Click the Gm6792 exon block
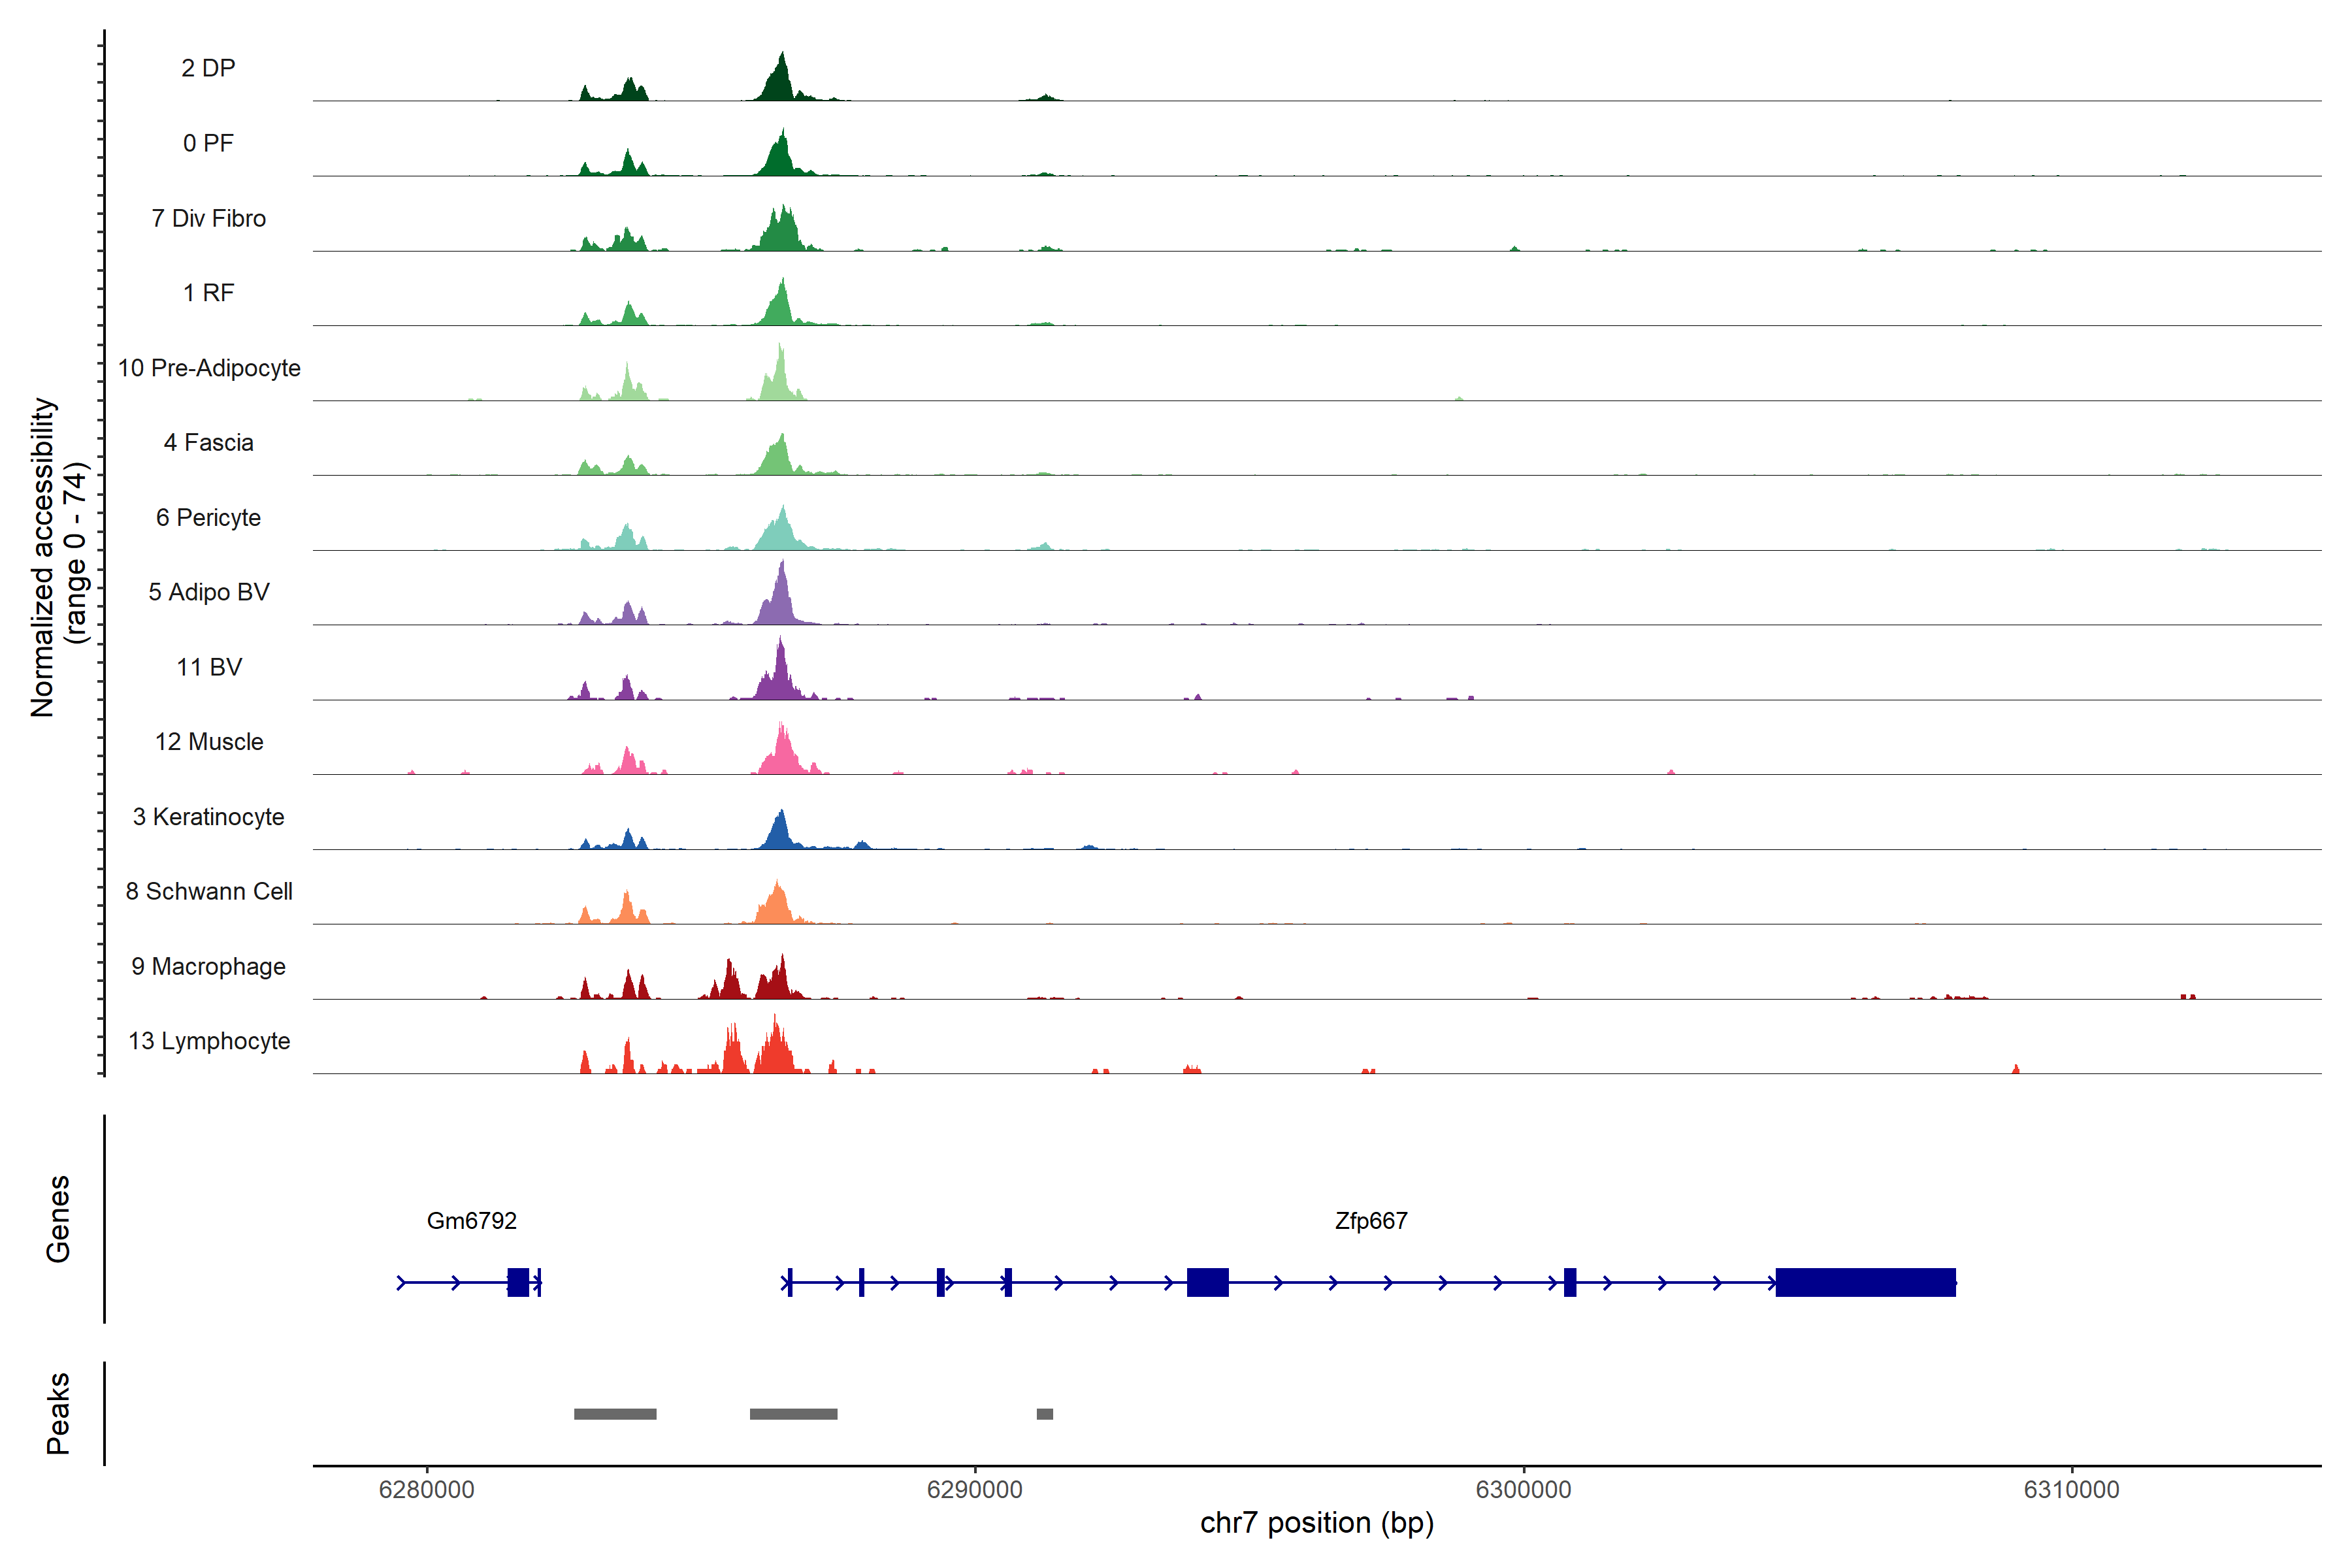 click(518, 1282)
